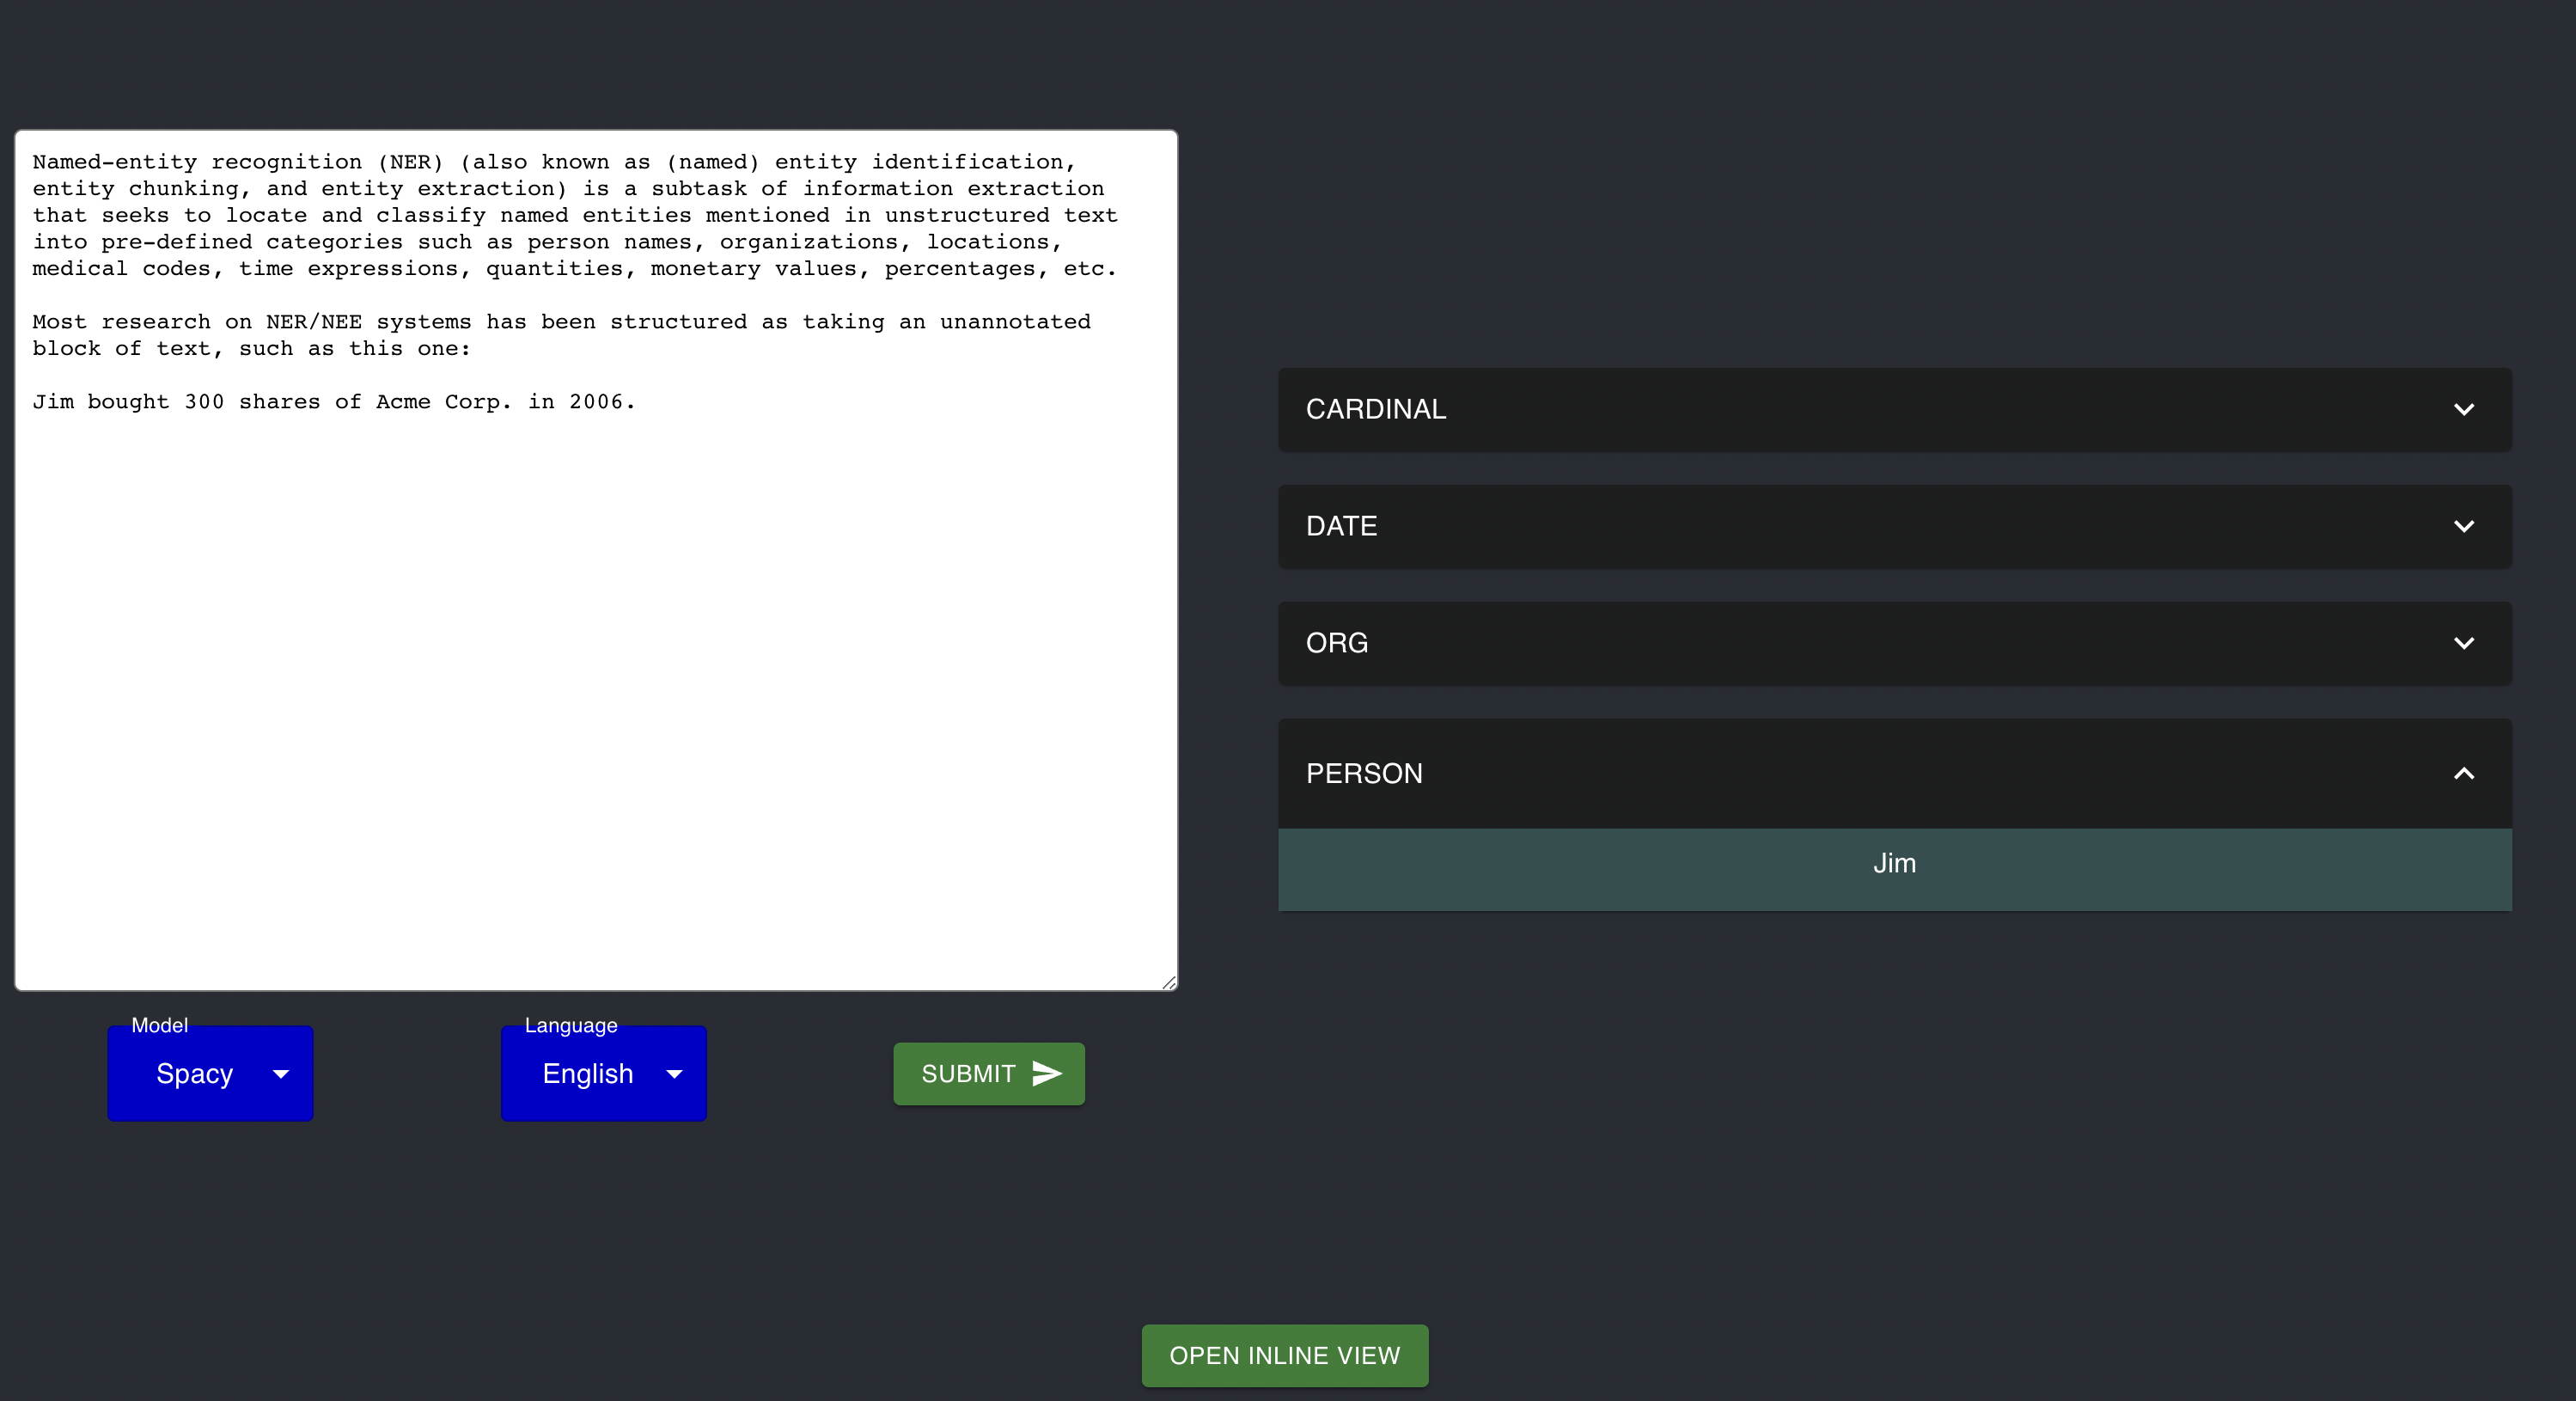2576x1401 pixels.
Task: Click the sentence about Jim buying shares
Action: (333, 402)
